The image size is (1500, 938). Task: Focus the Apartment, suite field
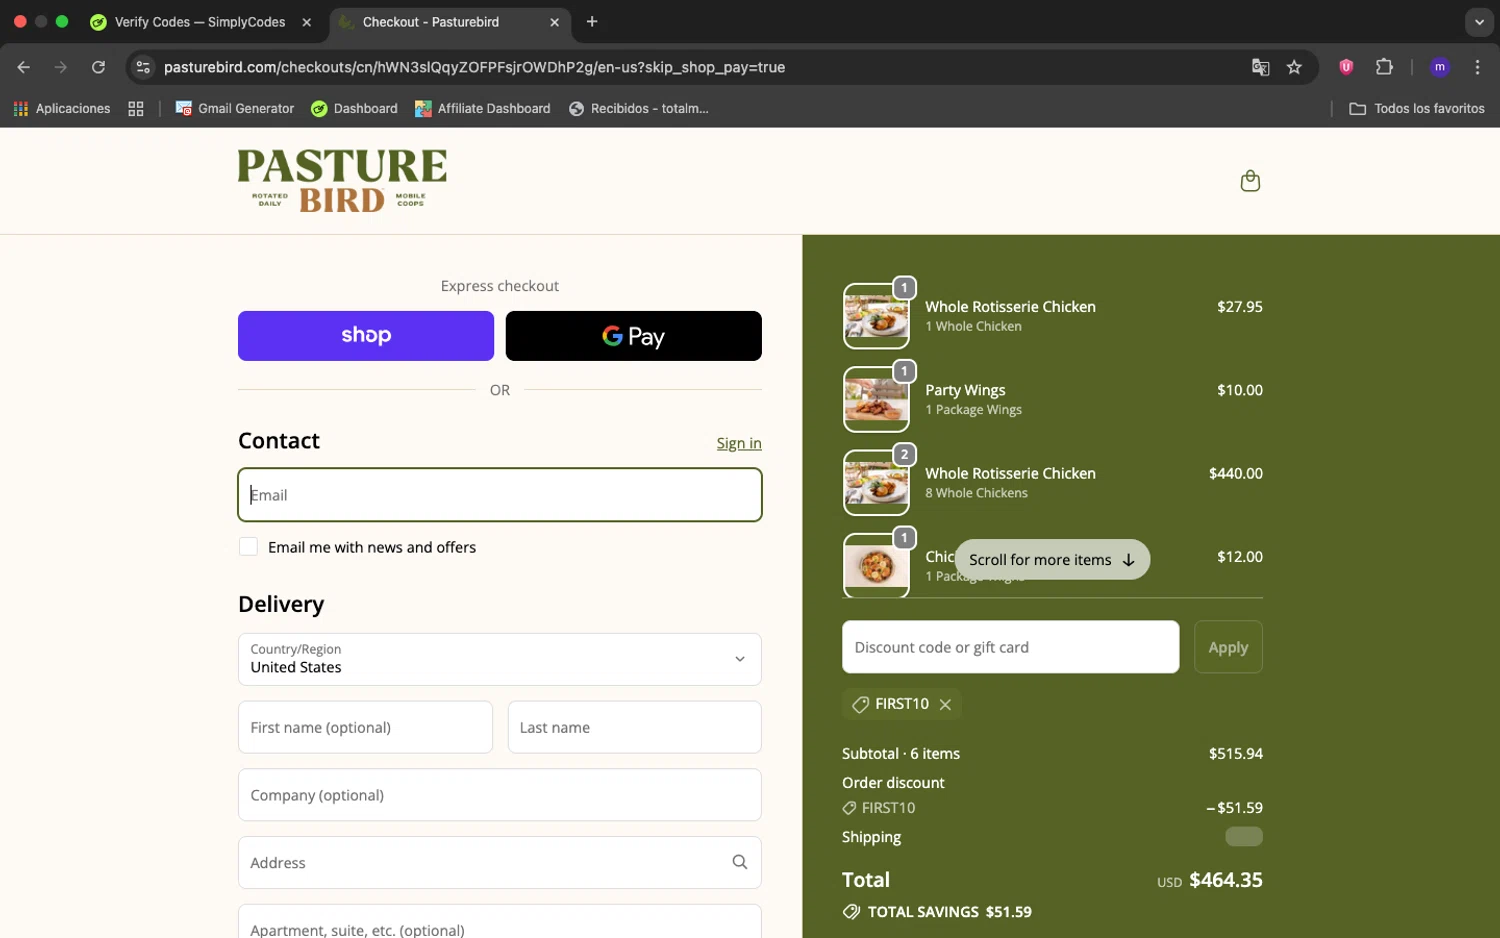click(500, 922)
